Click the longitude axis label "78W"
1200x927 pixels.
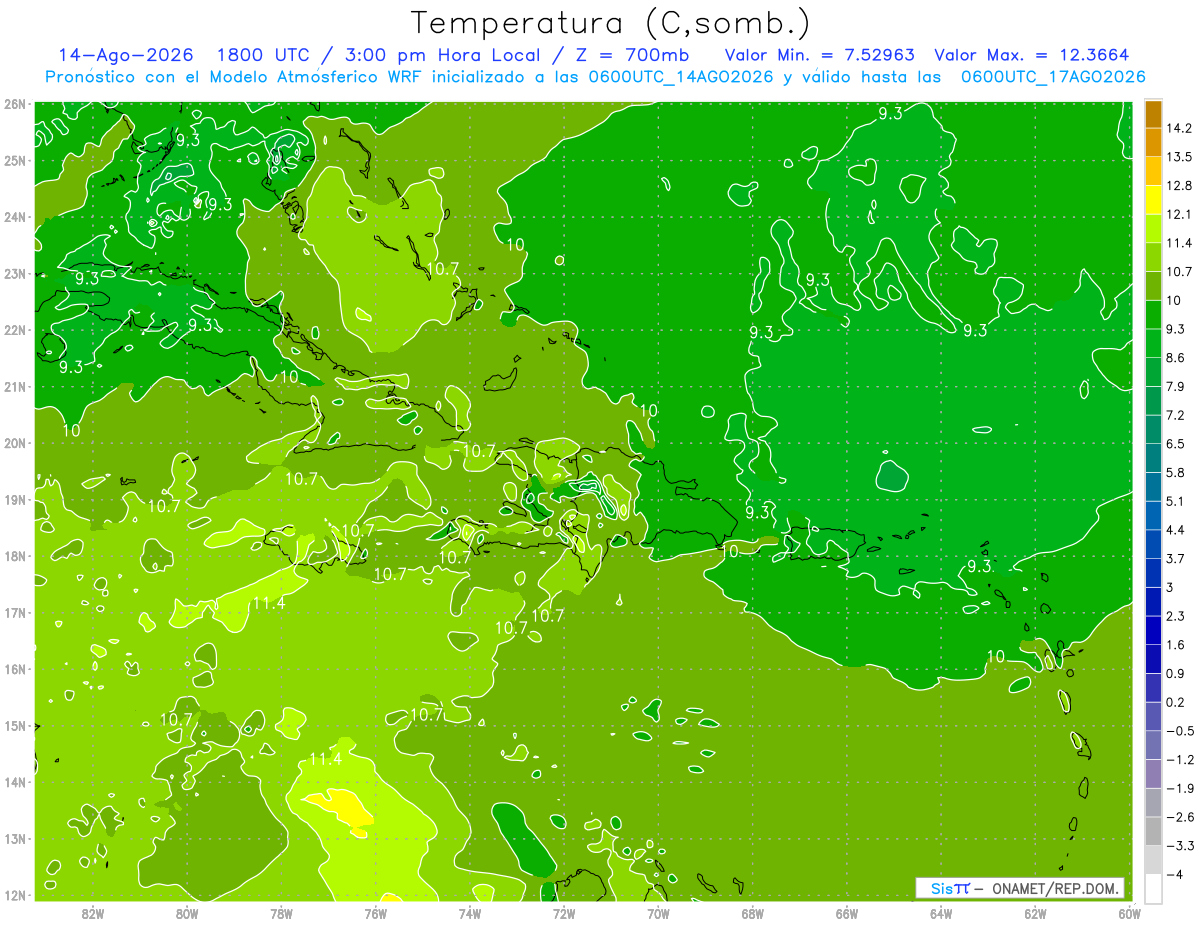tap(281, 913)
